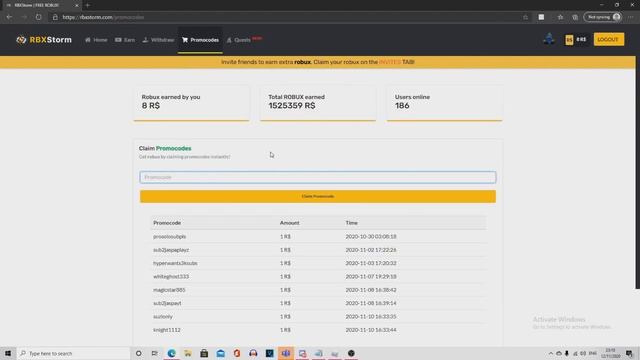
Task: Click the Time column header
Action: coord(351,223)
